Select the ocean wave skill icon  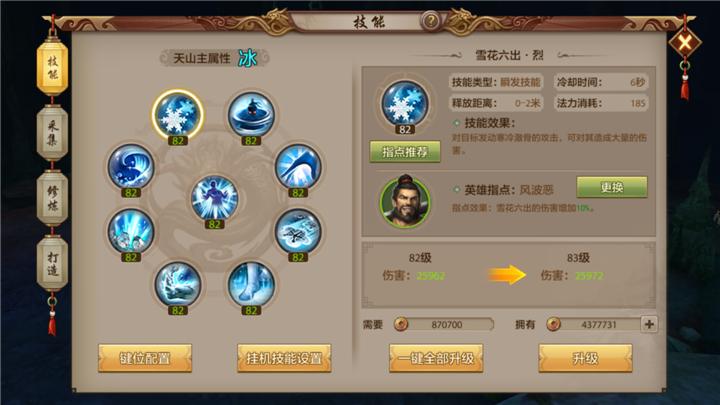pyautogui.click(x=131, y=166)
